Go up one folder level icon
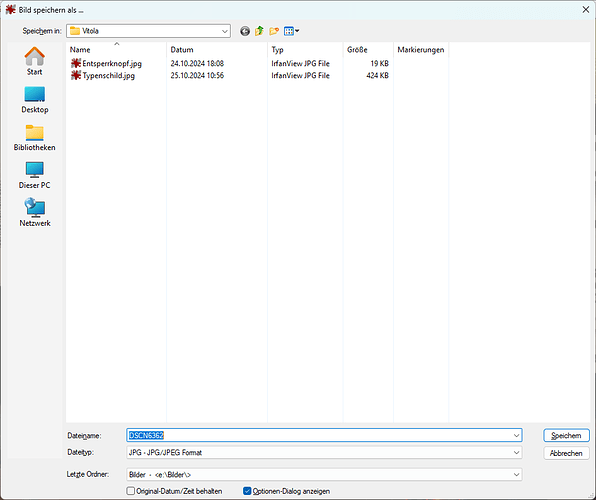The height and width of the screenshot is (500, 596). 259,31
